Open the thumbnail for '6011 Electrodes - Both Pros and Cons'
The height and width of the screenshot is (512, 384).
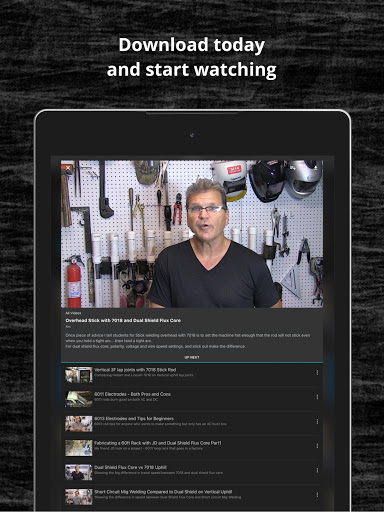pyautogui.click(x=79, y=399)
